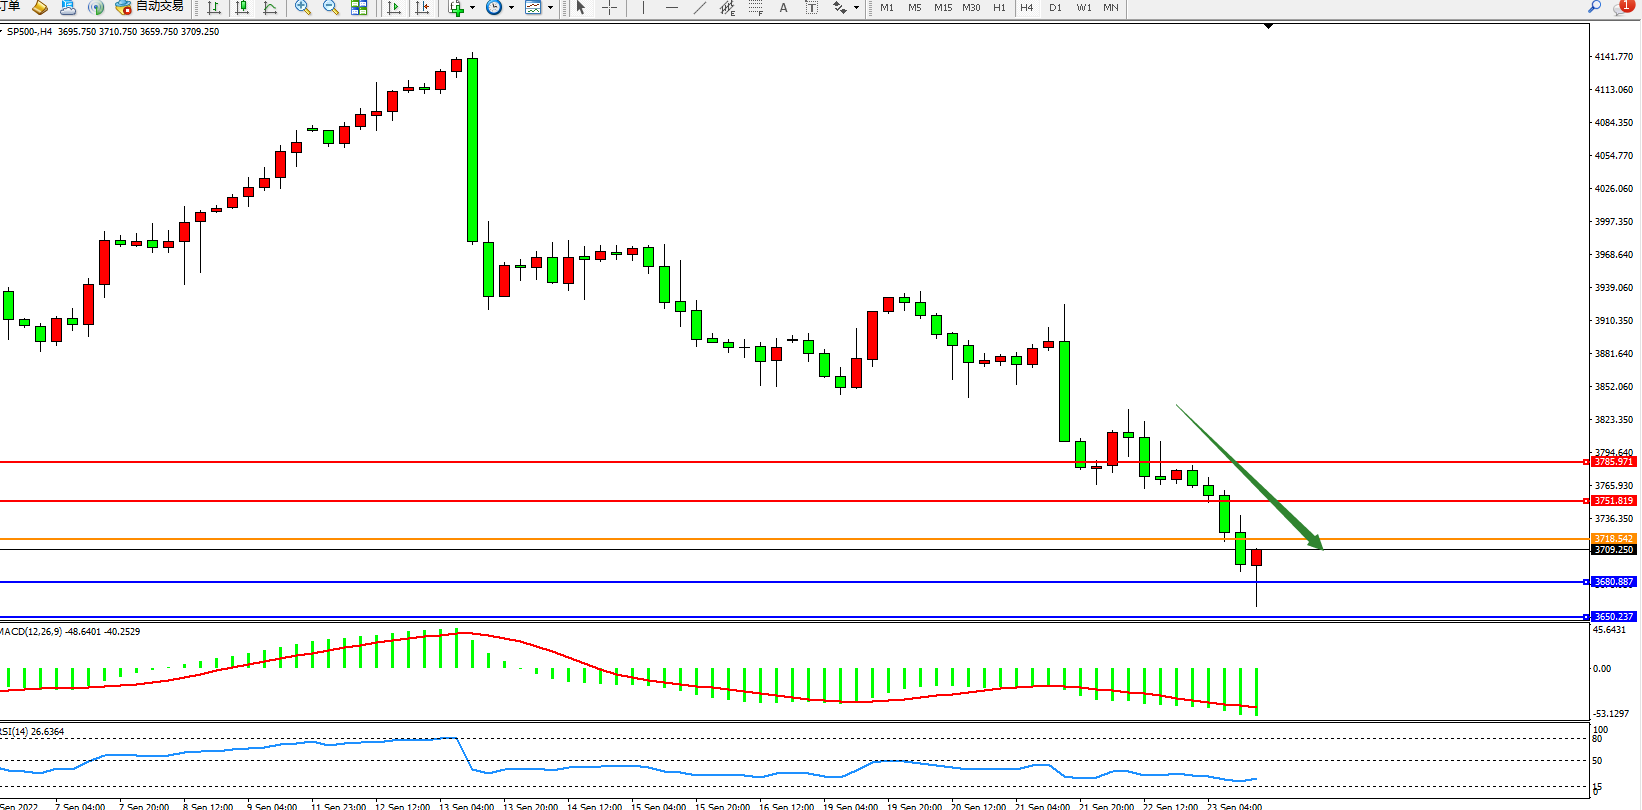The width and height of the screenshot is (1642, 810).
Task: Choose the horizontal line drawing tool
Action: coord(671,7)
